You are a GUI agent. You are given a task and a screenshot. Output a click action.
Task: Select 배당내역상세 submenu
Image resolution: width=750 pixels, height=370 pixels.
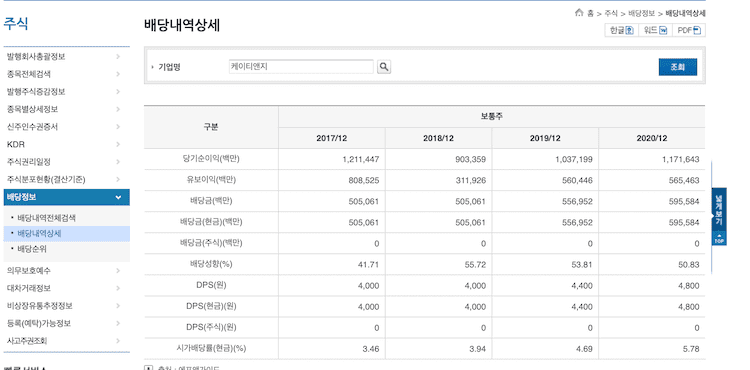[39, 234]
